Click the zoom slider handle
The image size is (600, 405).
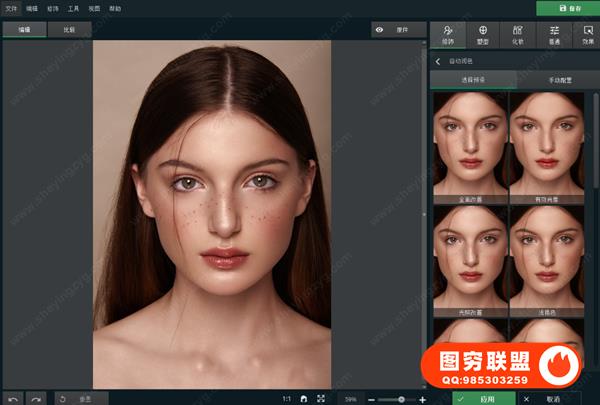click(400, 398)
